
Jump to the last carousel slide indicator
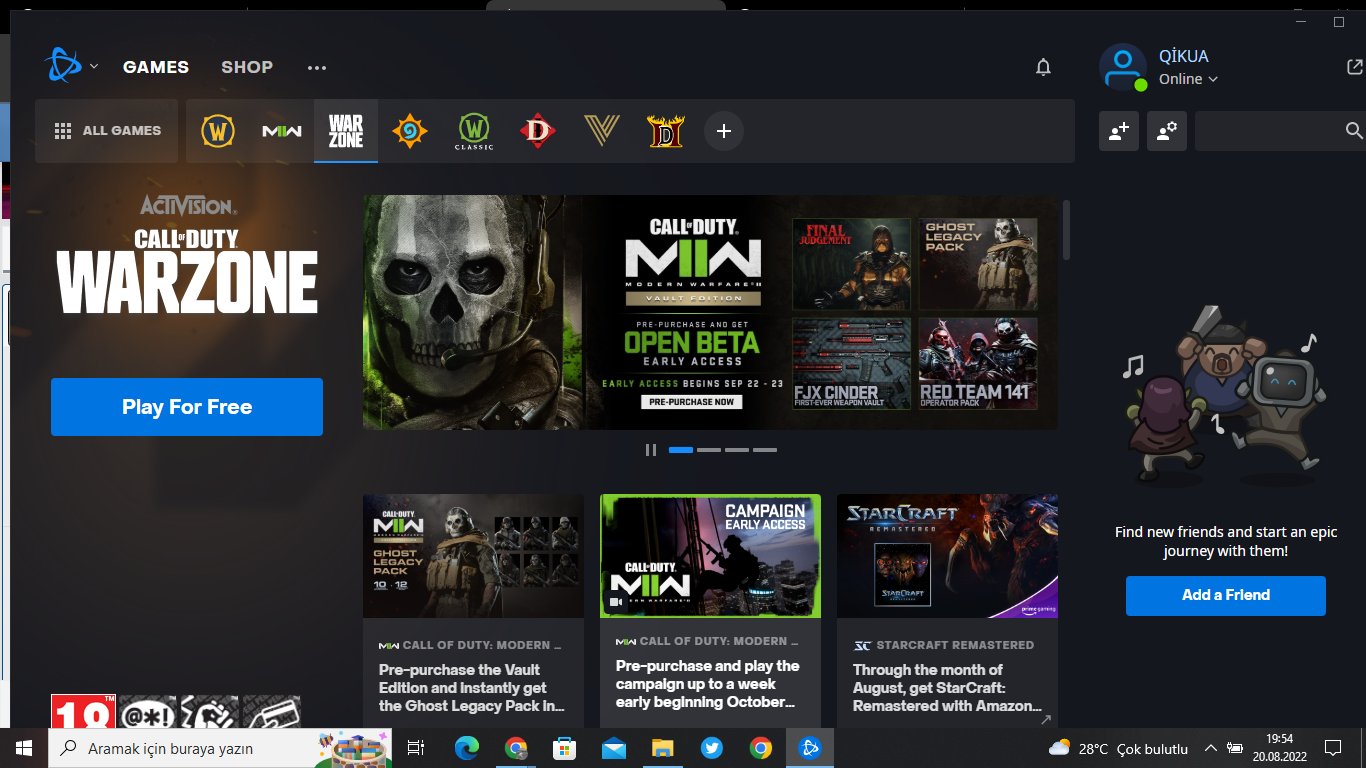[x=765, y=450]
